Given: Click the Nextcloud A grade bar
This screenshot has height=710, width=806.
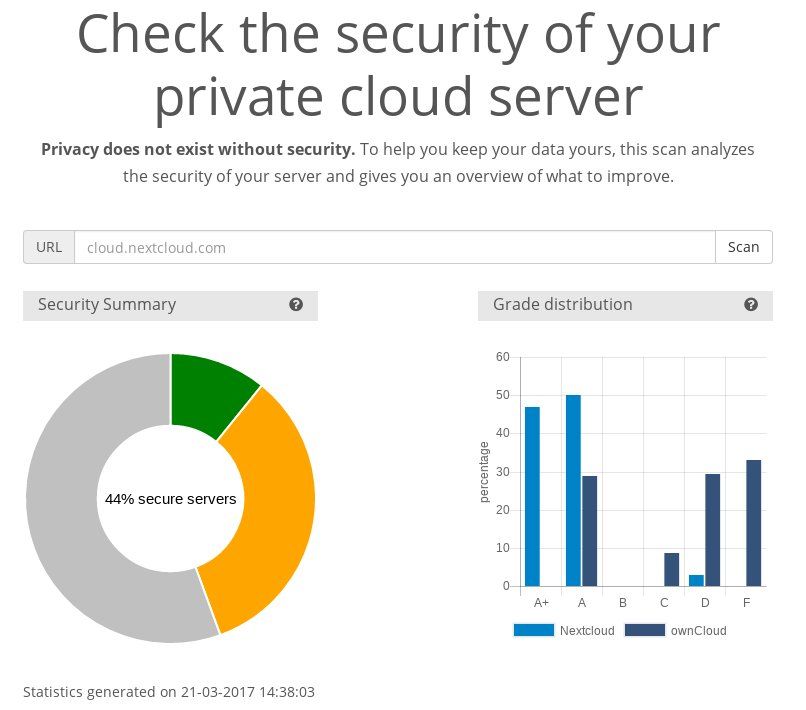Looking at the screenshot, I should [x=573, y=490].
